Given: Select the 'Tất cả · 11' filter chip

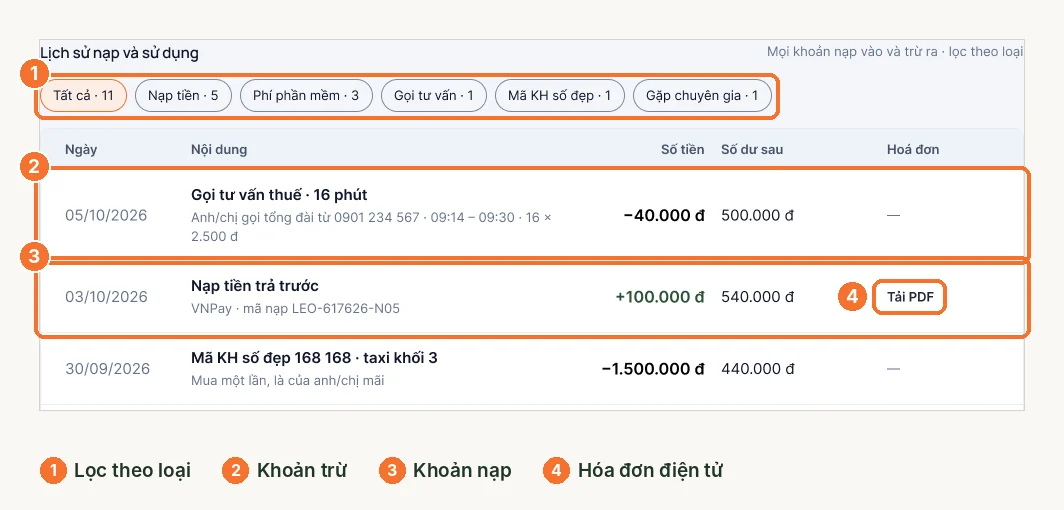Looking at the screenshot, I should click(x=83, y=96).
